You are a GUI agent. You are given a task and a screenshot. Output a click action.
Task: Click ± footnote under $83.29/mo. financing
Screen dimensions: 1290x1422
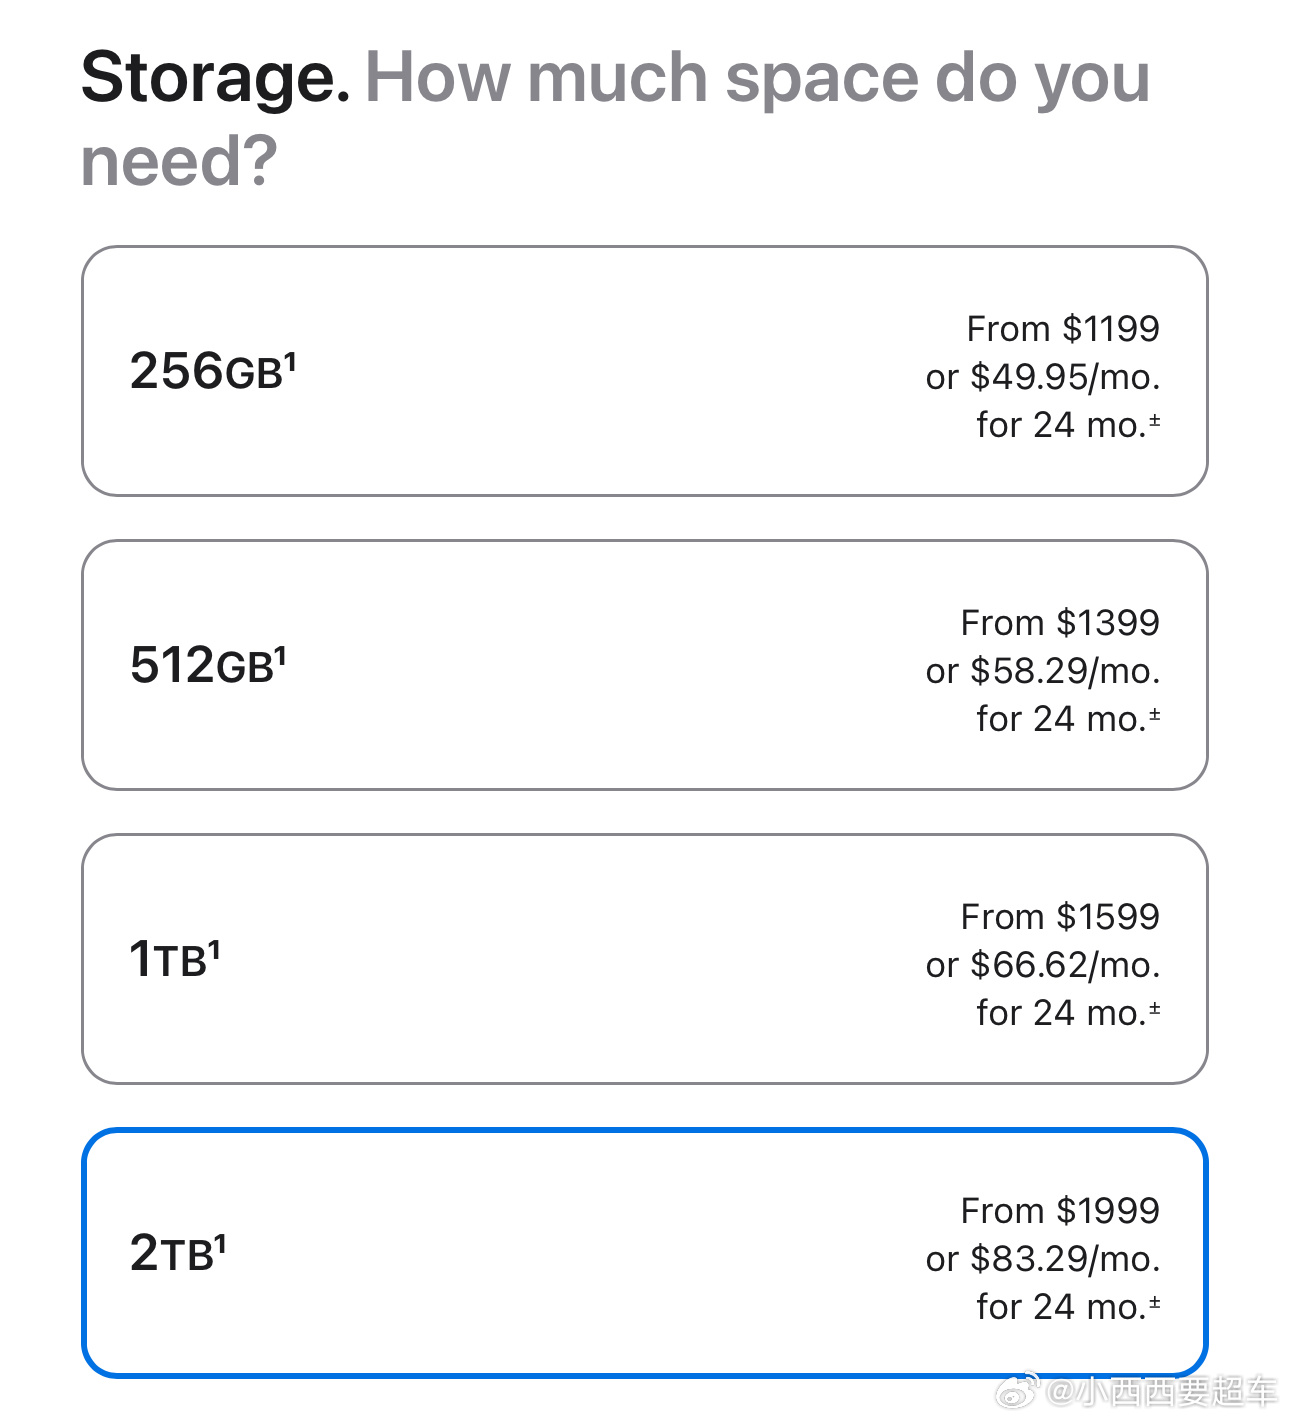1155,1303
